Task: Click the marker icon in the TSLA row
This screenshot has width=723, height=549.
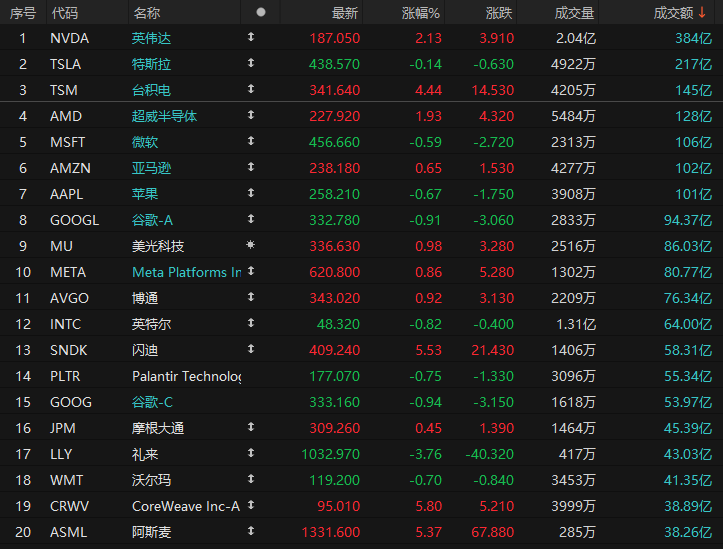Action: (x=251, y=63)
